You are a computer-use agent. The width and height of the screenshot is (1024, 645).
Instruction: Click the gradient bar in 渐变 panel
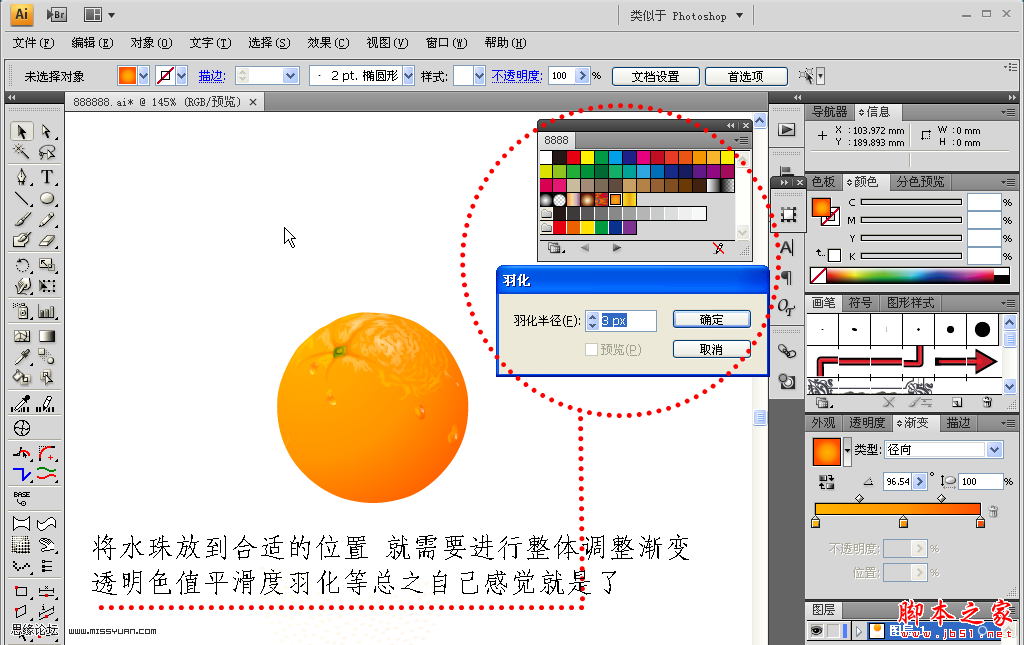click(897, 509)
